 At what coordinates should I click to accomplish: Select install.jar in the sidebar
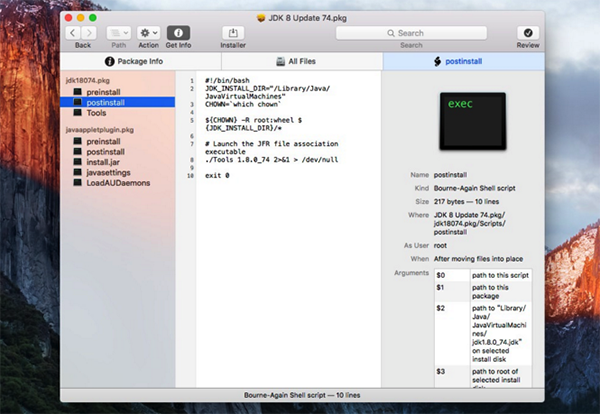[x=102, y=162]
